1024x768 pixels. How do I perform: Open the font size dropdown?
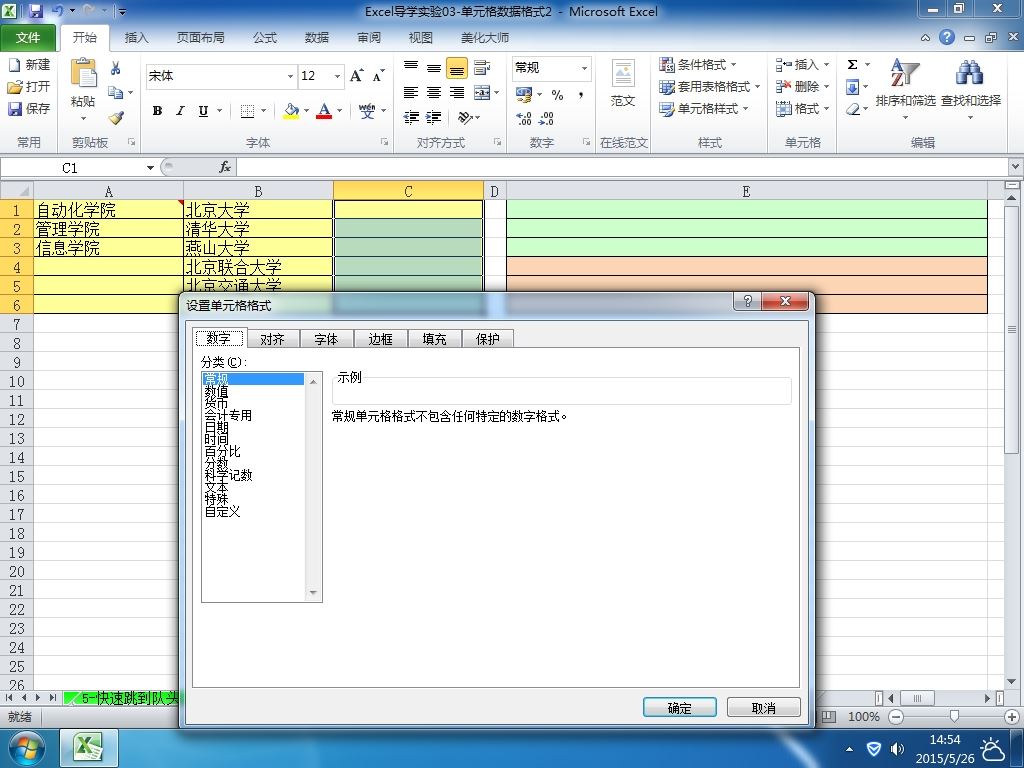point(338,76)
